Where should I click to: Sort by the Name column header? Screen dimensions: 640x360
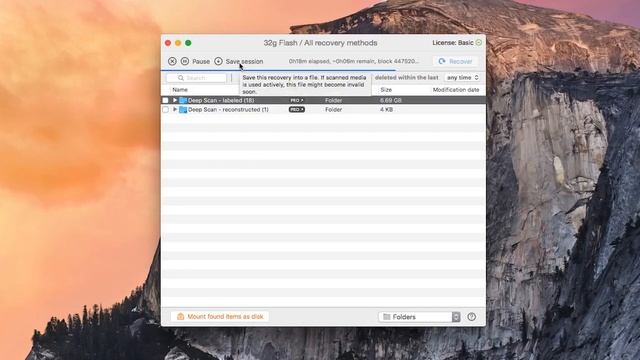click(x=180, y=90)
